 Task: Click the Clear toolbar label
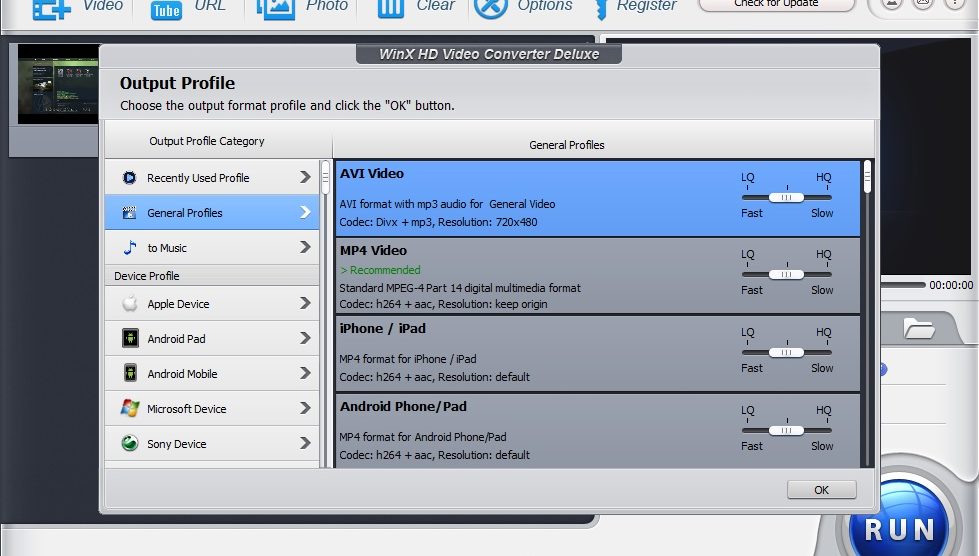(x=436, y=6)
